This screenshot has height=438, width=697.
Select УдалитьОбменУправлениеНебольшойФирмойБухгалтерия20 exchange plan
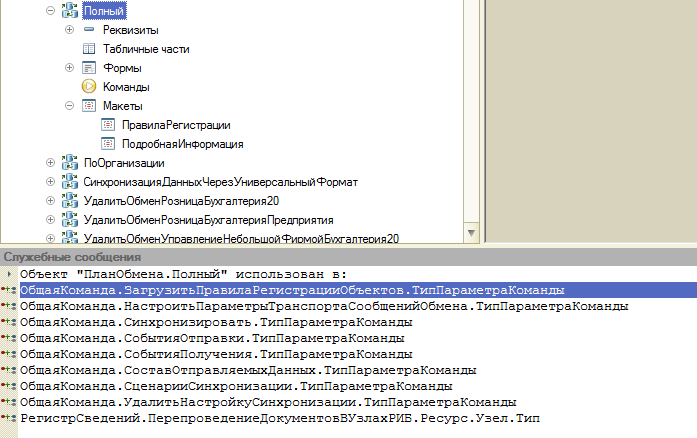tap(241, 238)
